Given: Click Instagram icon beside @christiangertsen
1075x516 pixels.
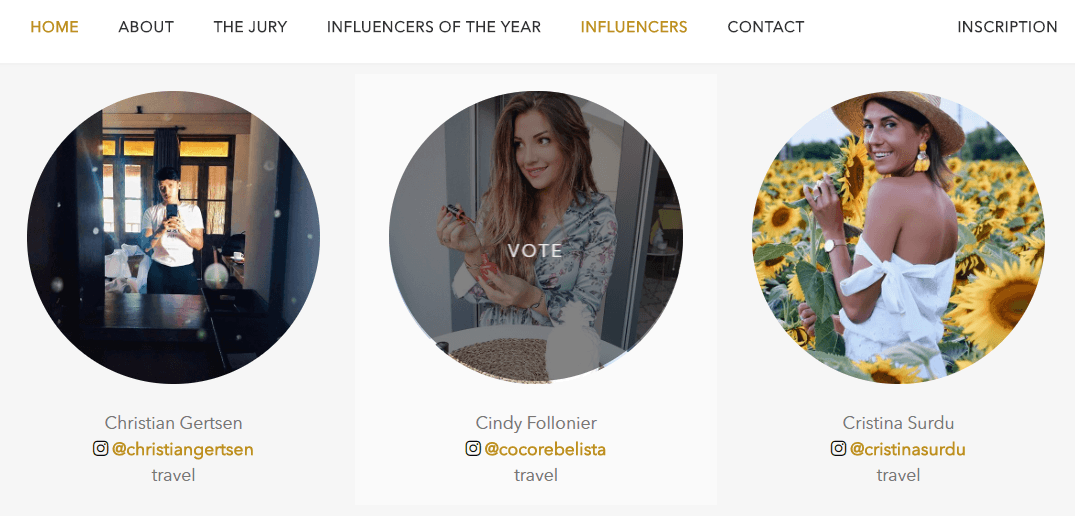Looking at the screenshot, I should 101,449.
